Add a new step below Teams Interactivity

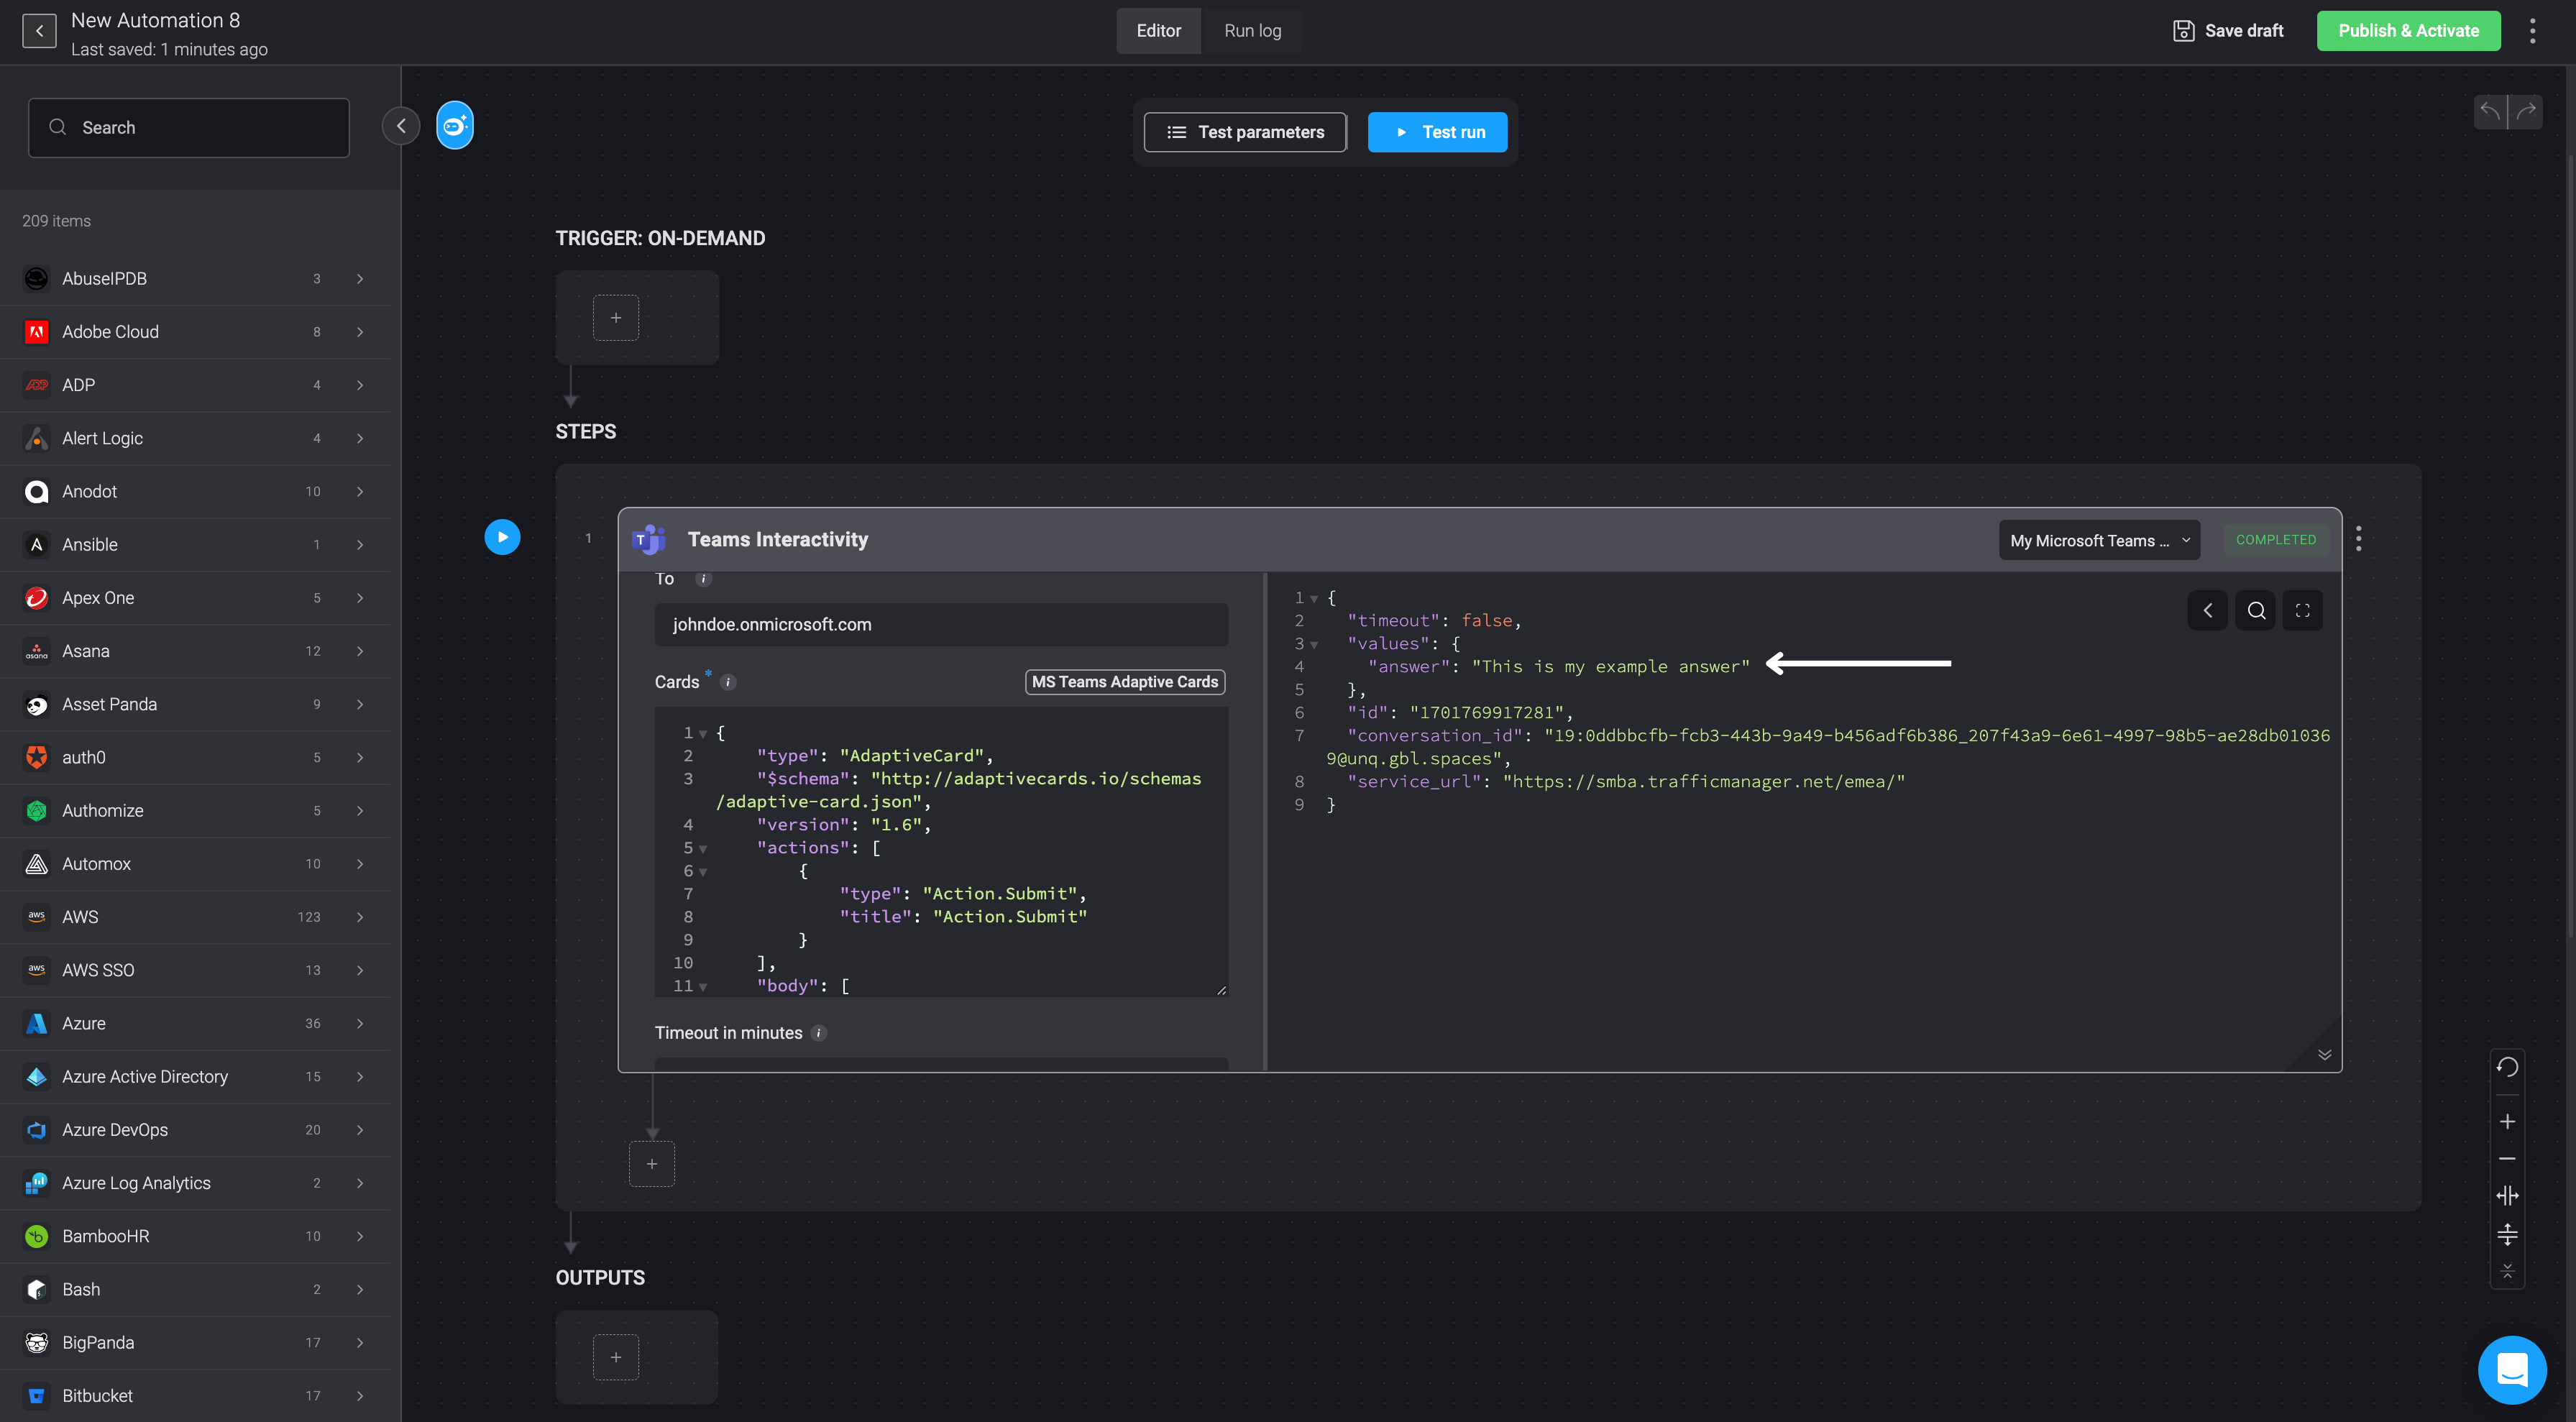(652, 1164)
